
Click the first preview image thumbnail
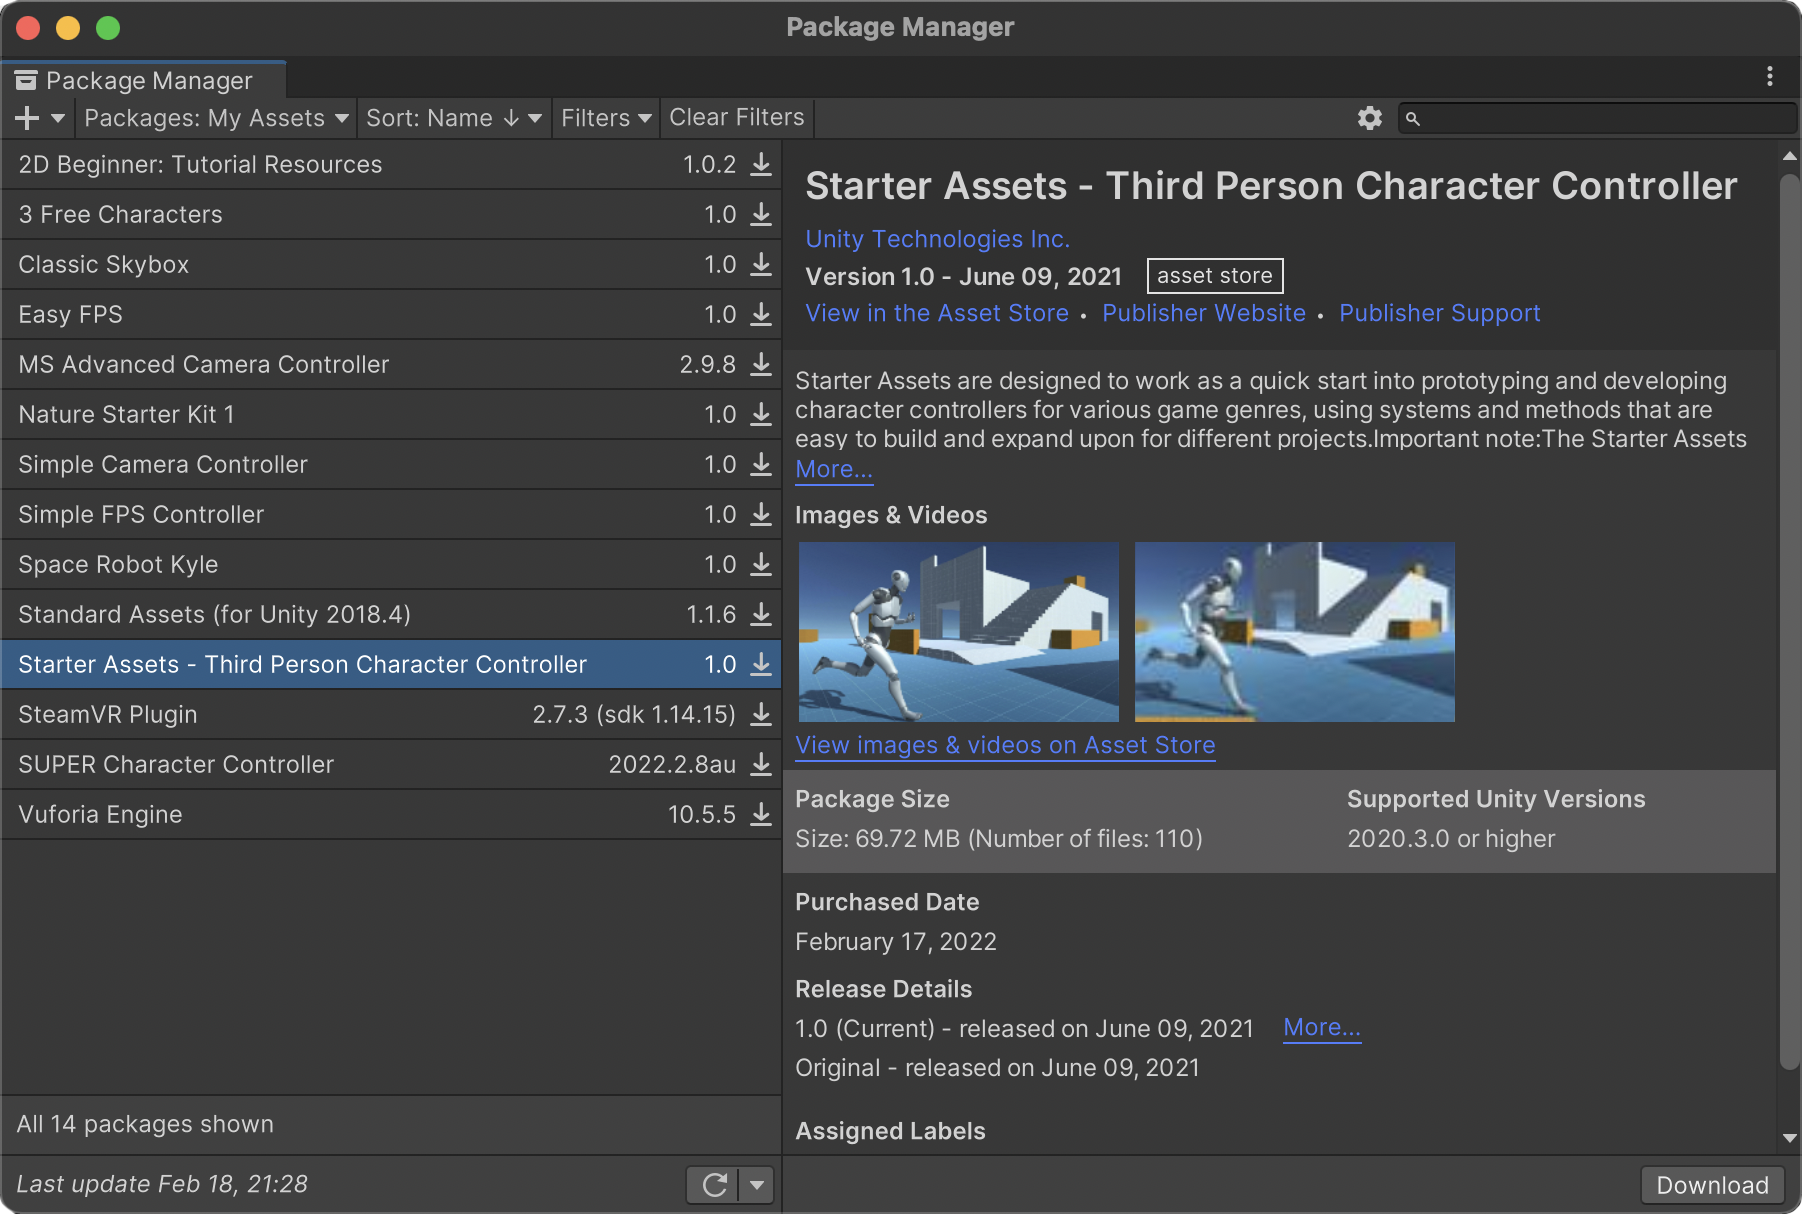(x=958, y=632)
